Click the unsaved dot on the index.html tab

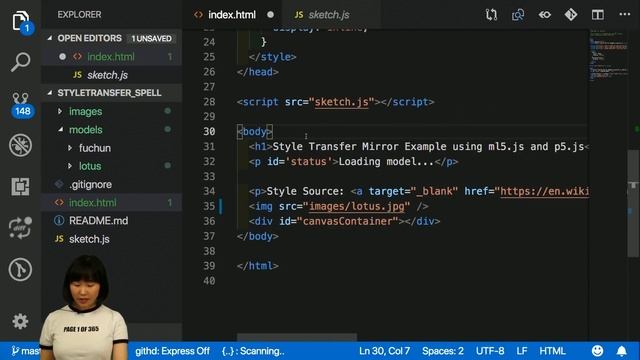(x=270, y=15)
